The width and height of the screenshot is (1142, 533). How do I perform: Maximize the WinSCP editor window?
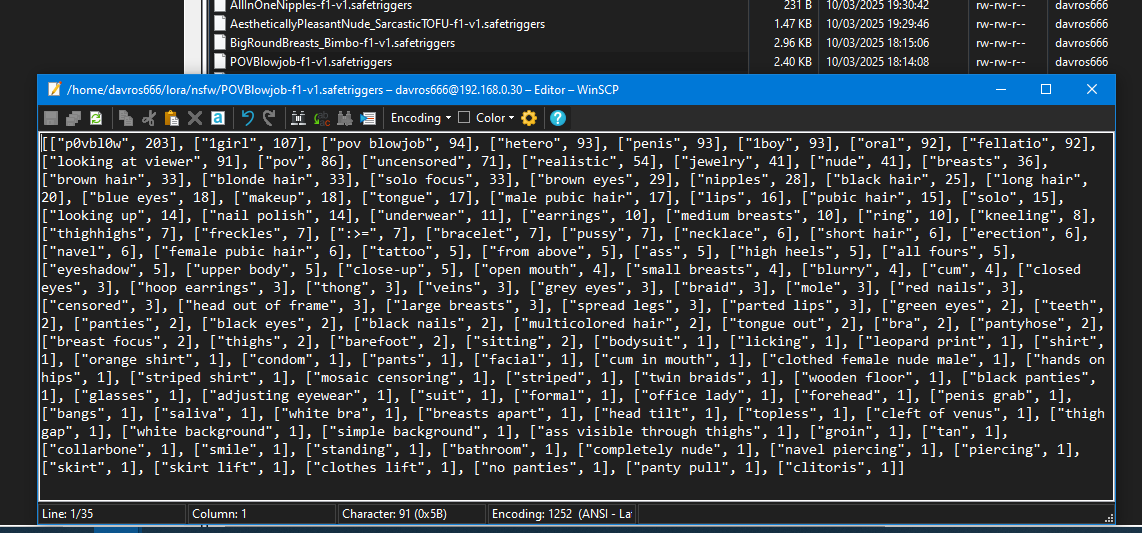click(1046, 90)
